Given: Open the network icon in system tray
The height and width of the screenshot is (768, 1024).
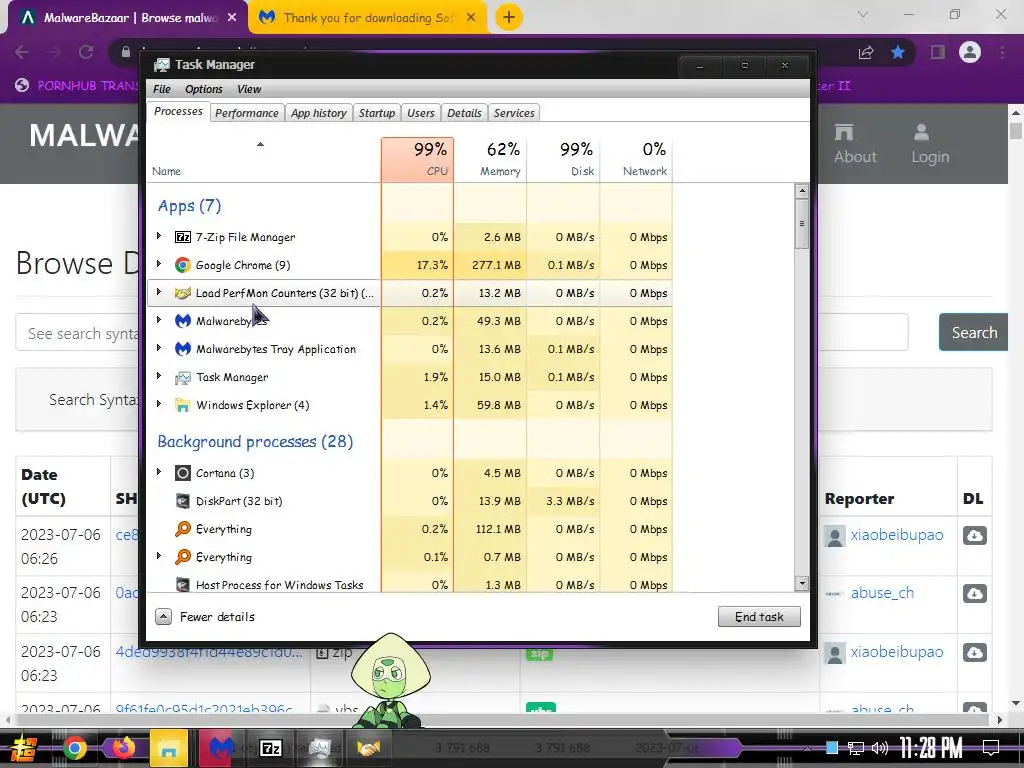Looking at the screenshot, I should (856, 748).
